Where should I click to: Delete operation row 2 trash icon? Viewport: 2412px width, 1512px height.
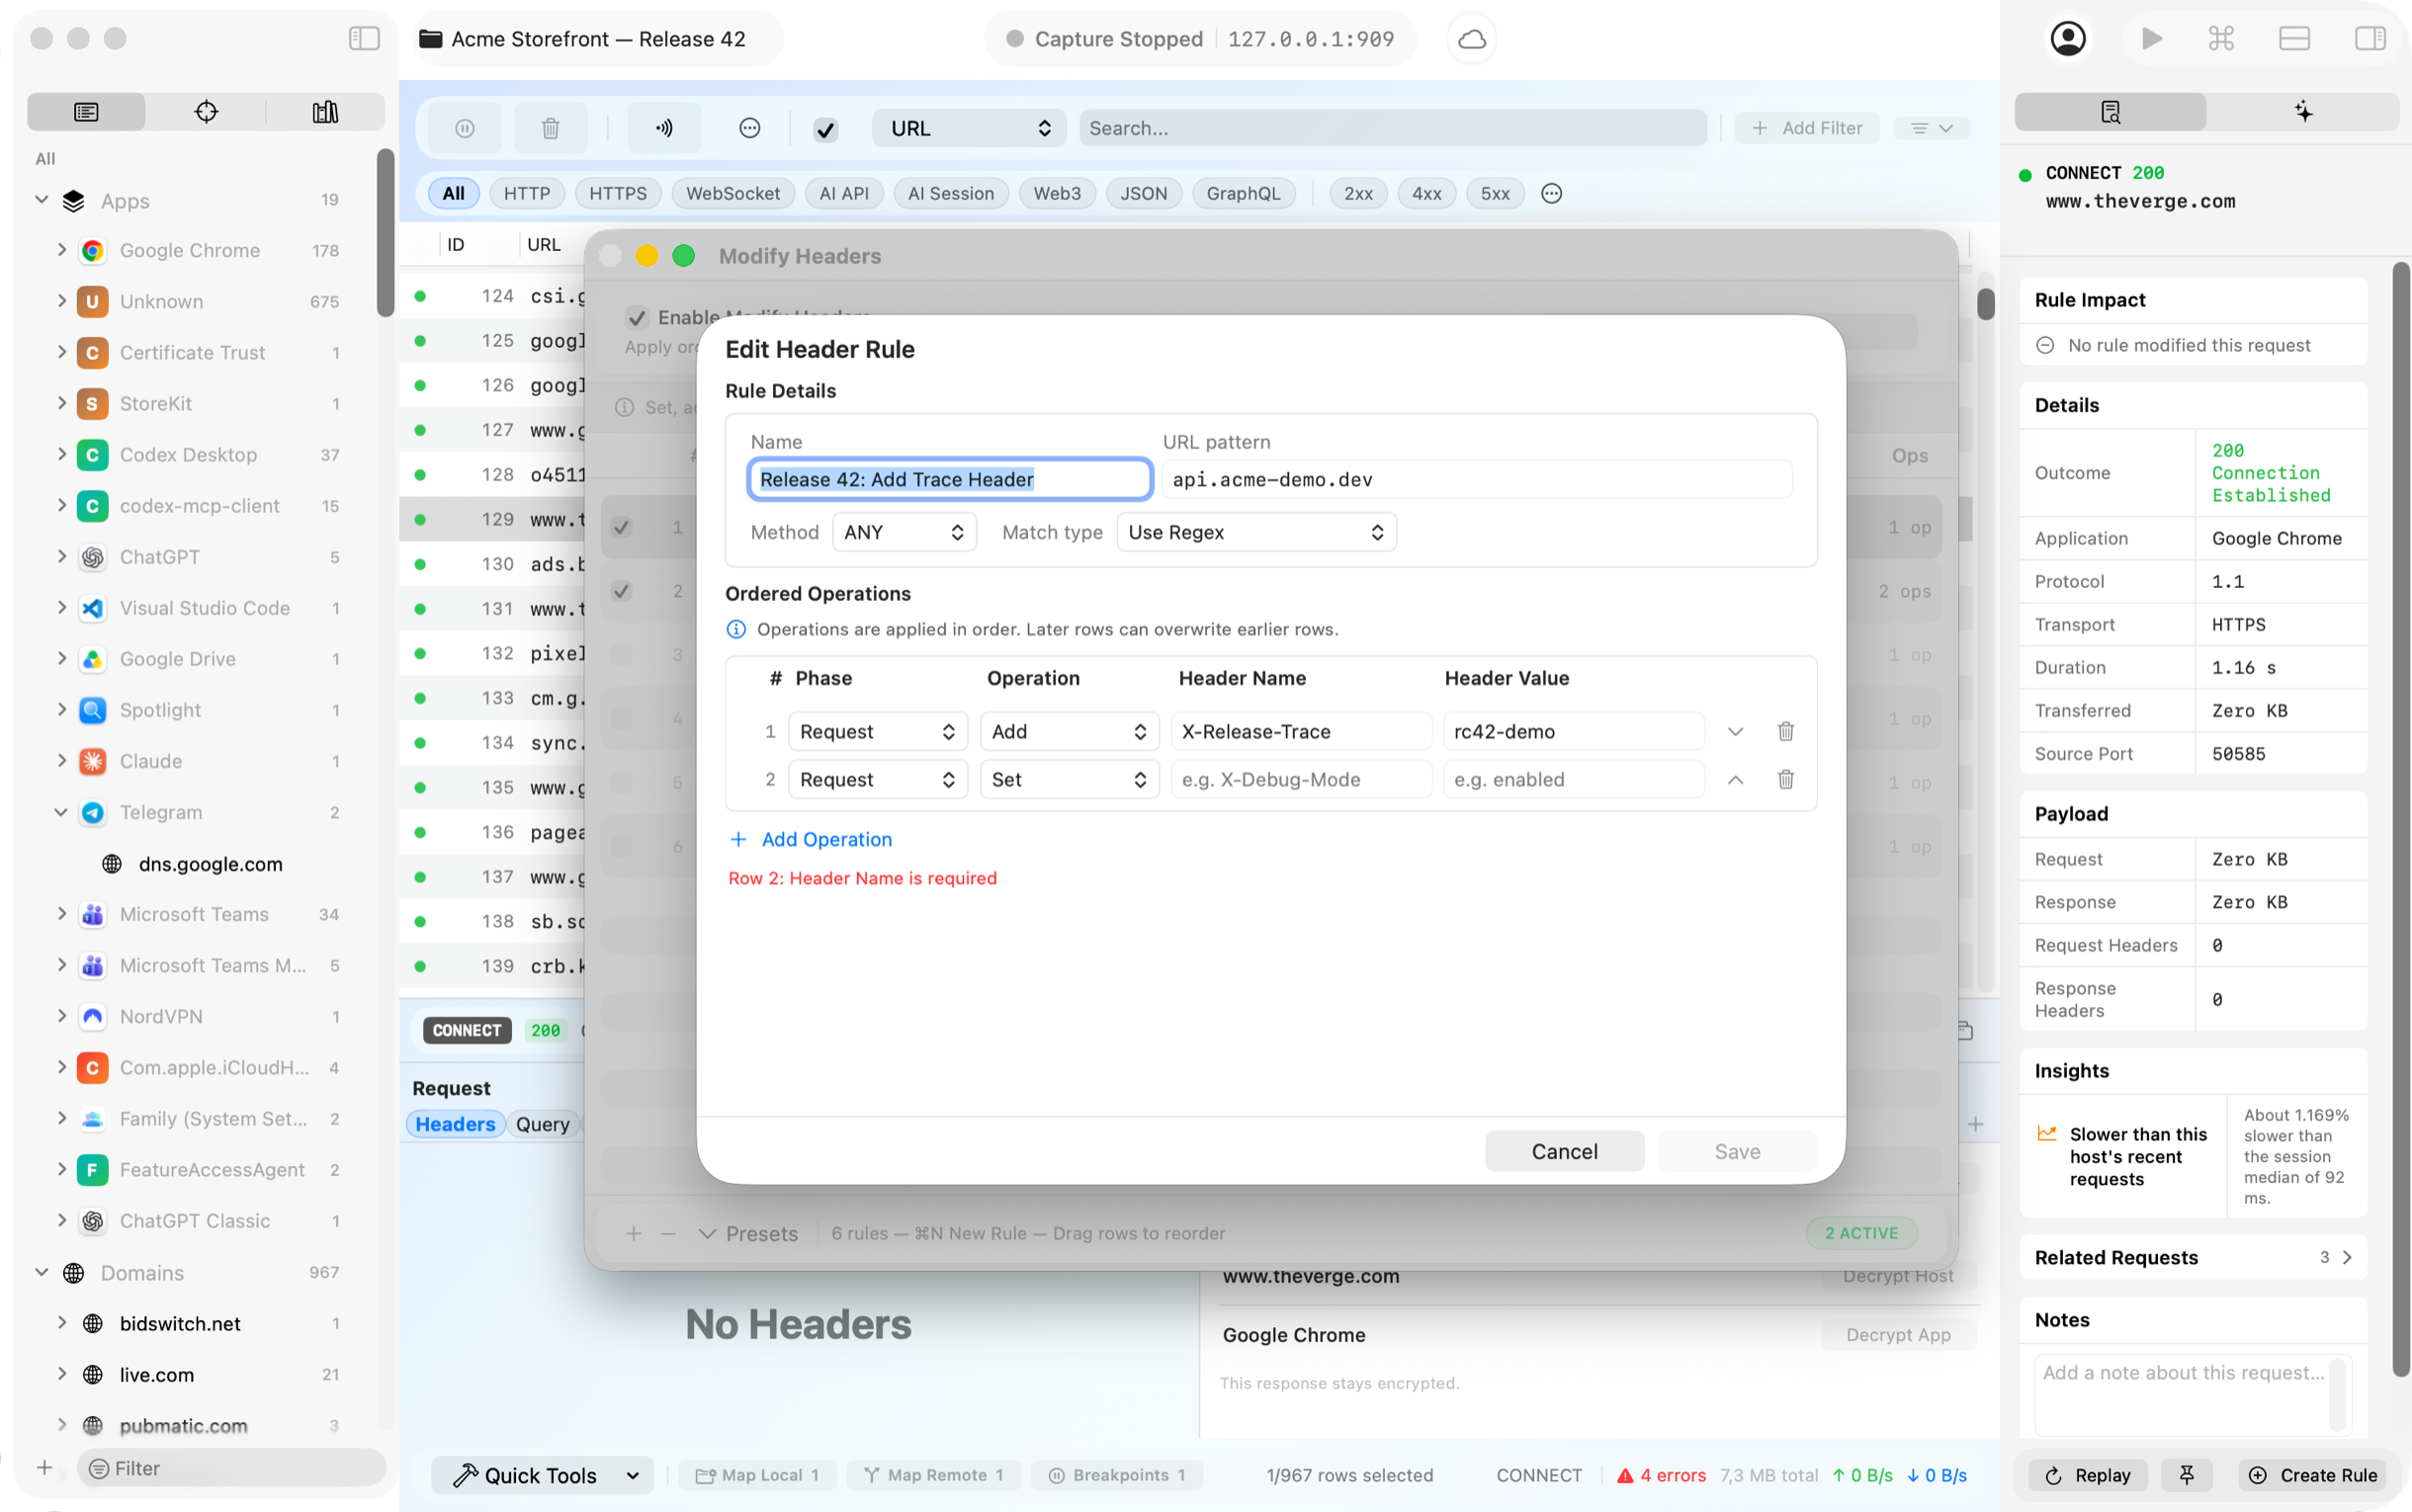[x=1785, y=779]
